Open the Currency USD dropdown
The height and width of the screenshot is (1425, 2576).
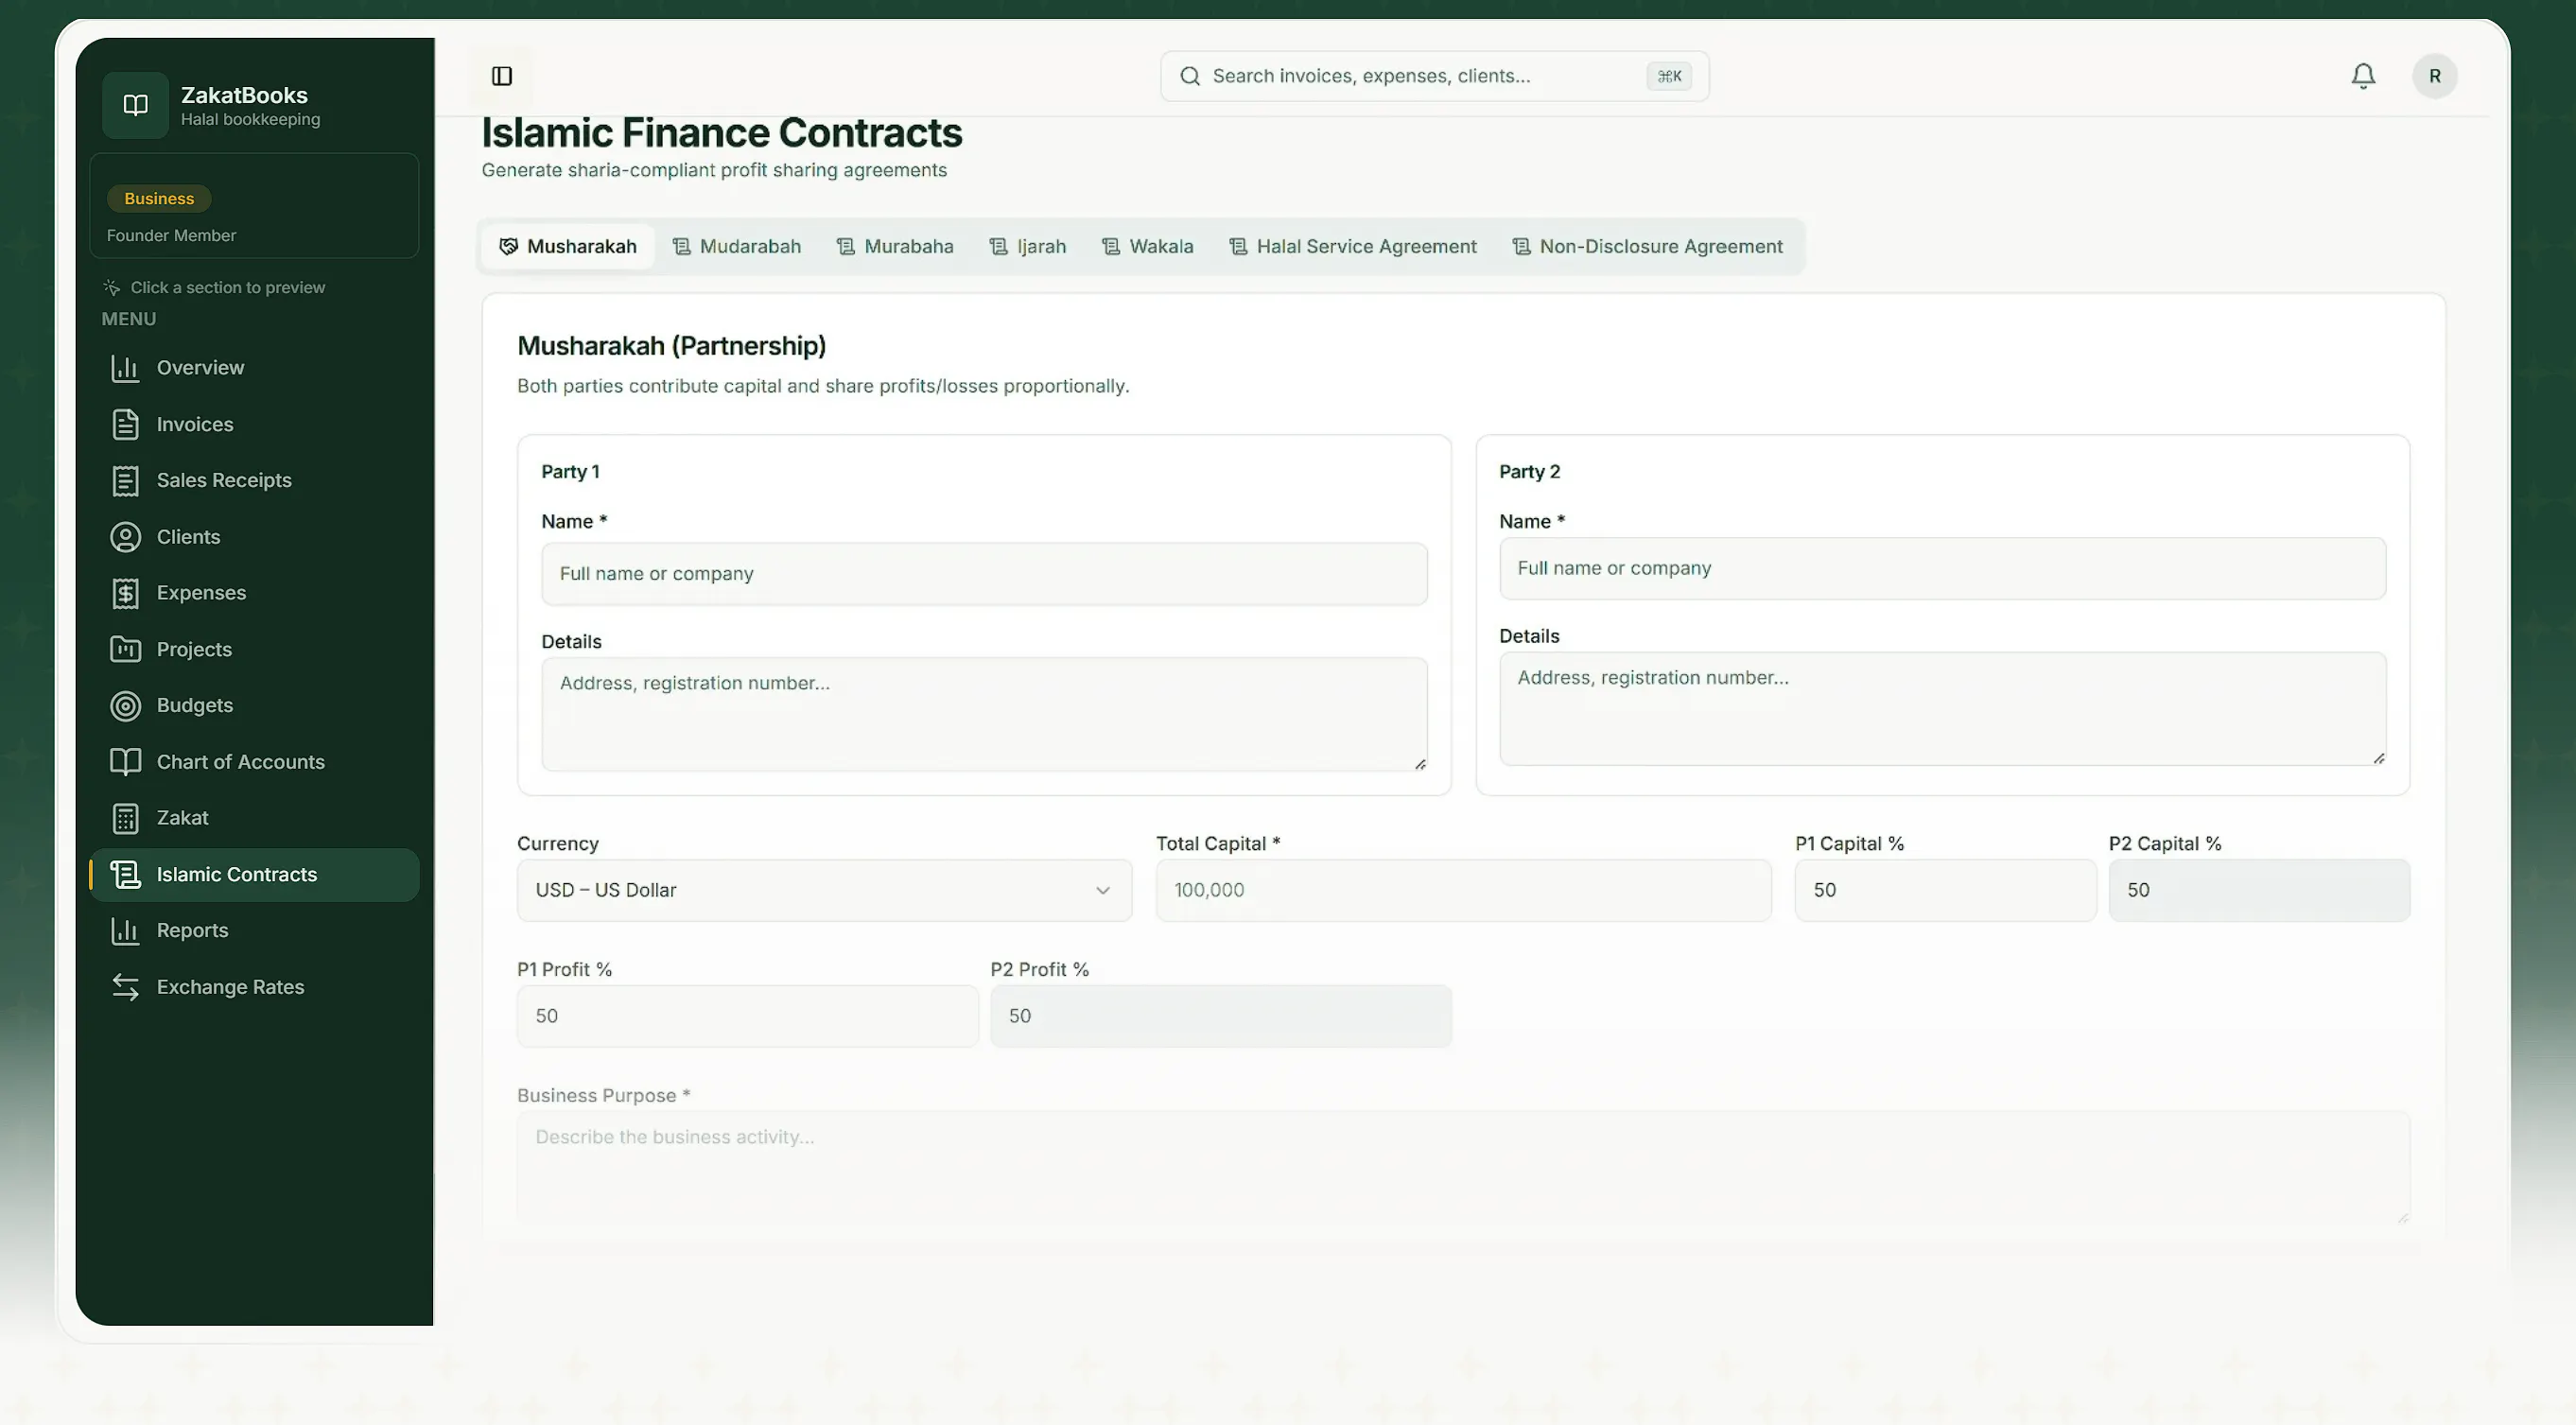pos(824,890)
